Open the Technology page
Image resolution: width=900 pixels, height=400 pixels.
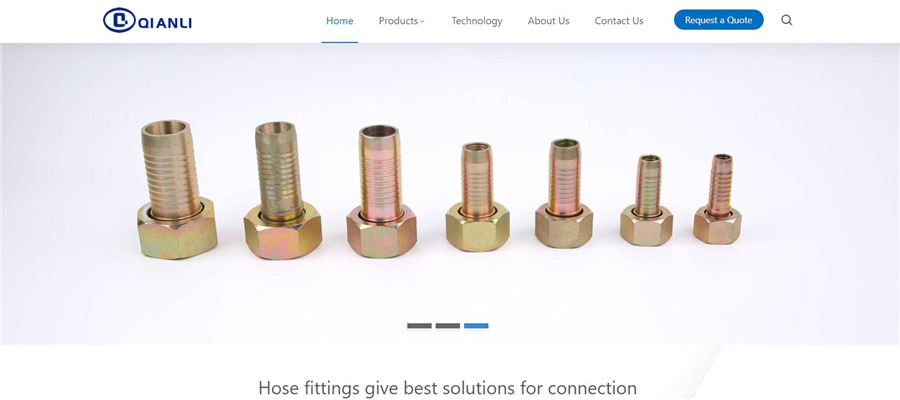477,21
